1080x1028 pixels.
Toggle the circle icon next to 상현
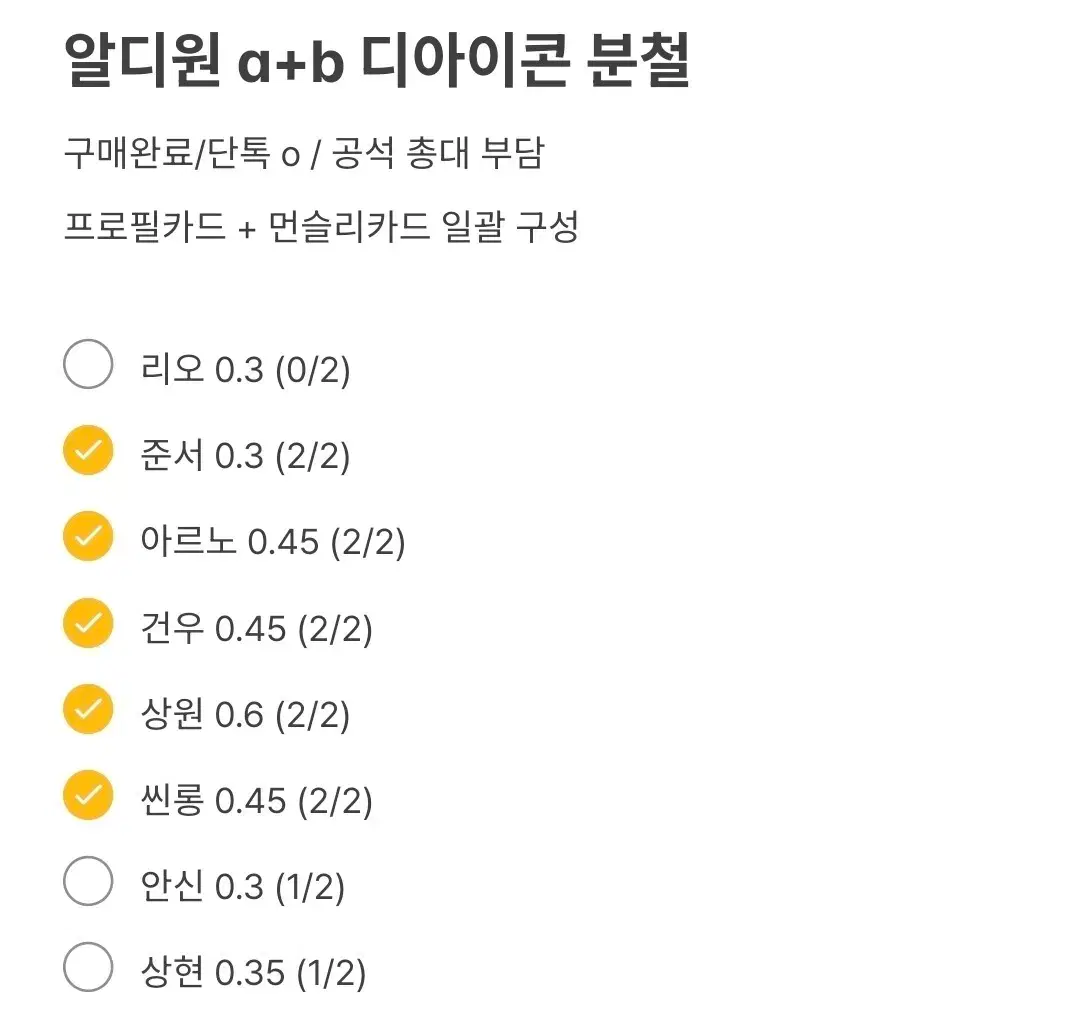pyautogui.click(x=87, y=967)
